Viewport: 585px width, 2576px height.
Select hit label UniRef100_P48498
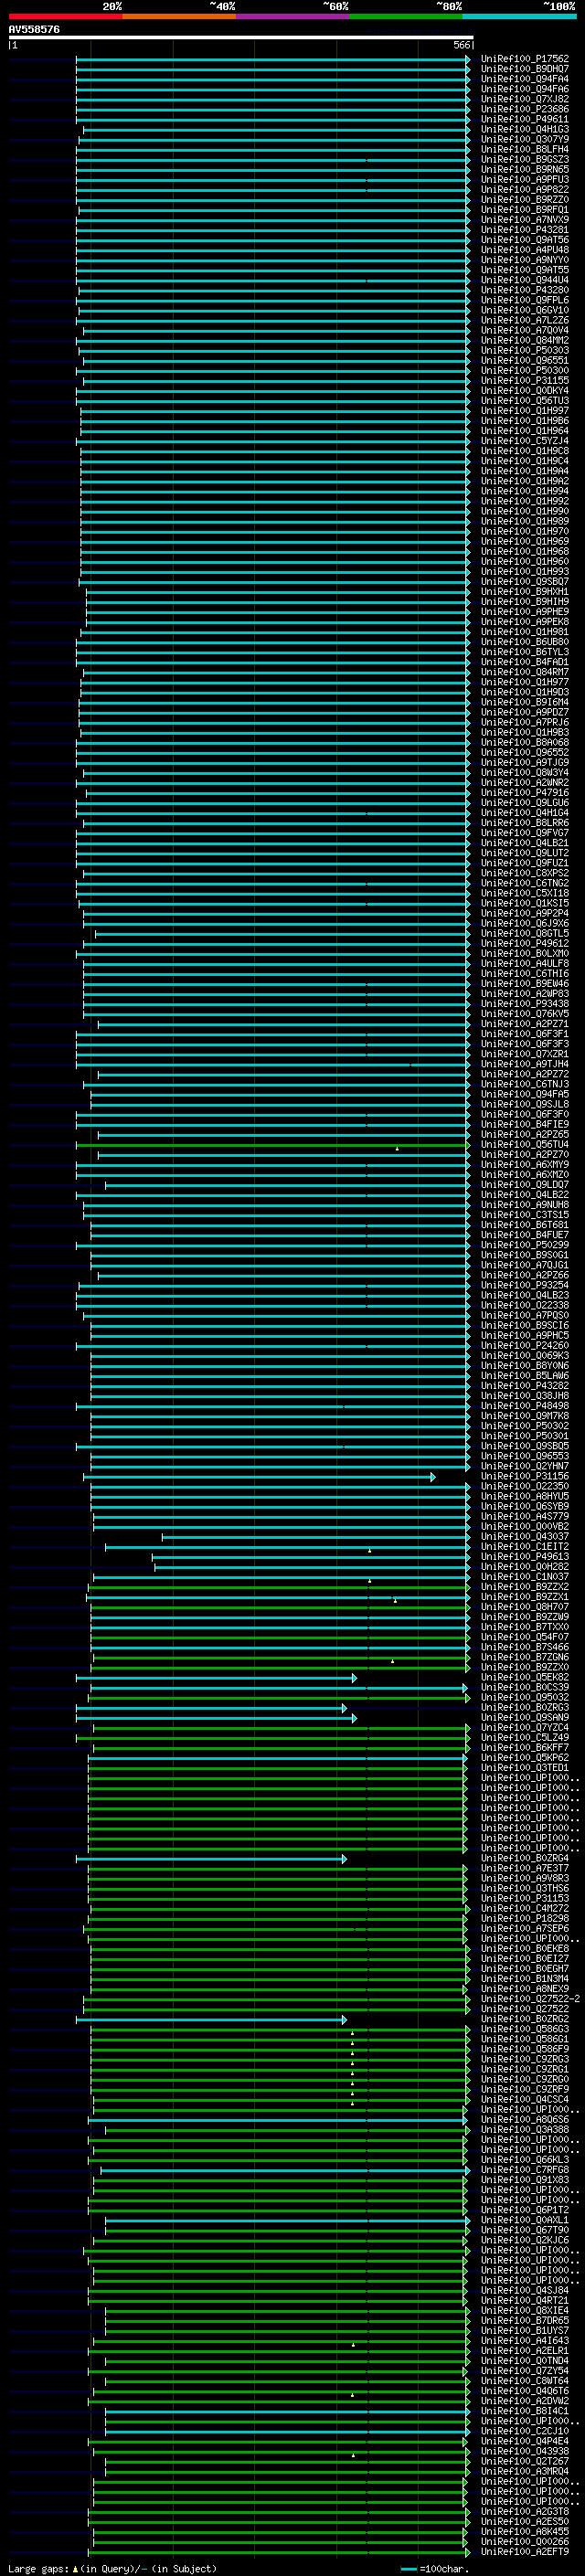tap(524, 1406)
